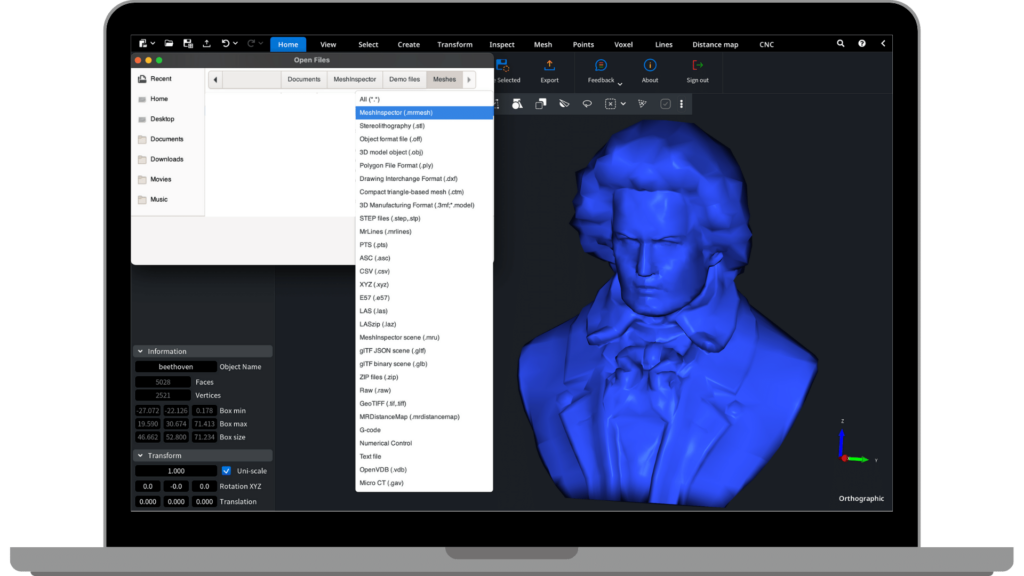Click the Export icon in the ribbon
The image size is (1024, 576).
coord(549,66)
